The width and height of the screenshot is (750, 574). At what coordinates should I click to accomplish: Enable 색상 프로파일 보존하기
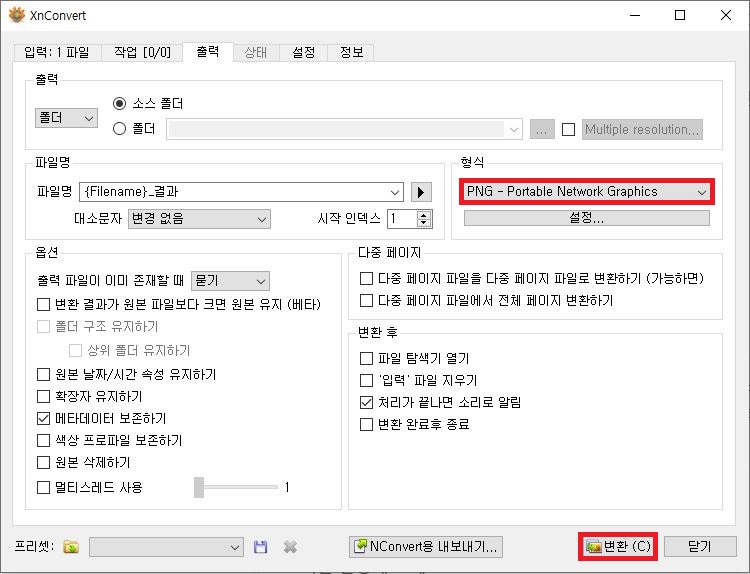[44, 440]
